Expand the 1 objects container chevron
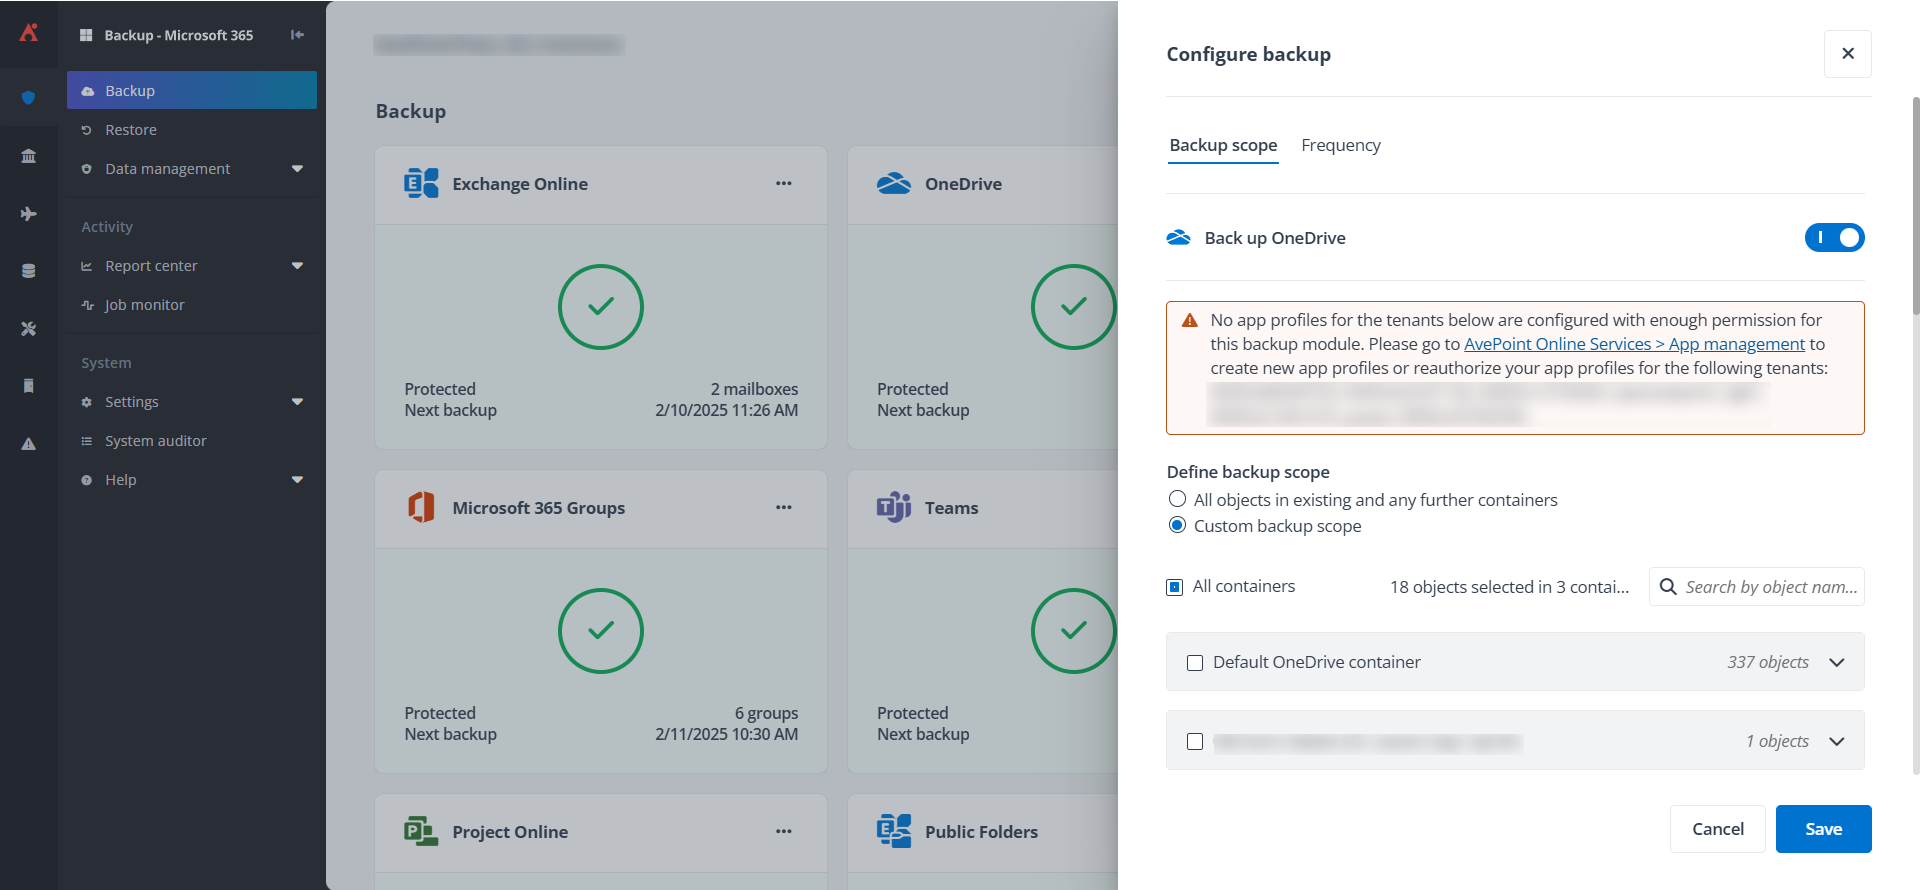This screenshot has height=890, width=1920. coord(1837,742)
